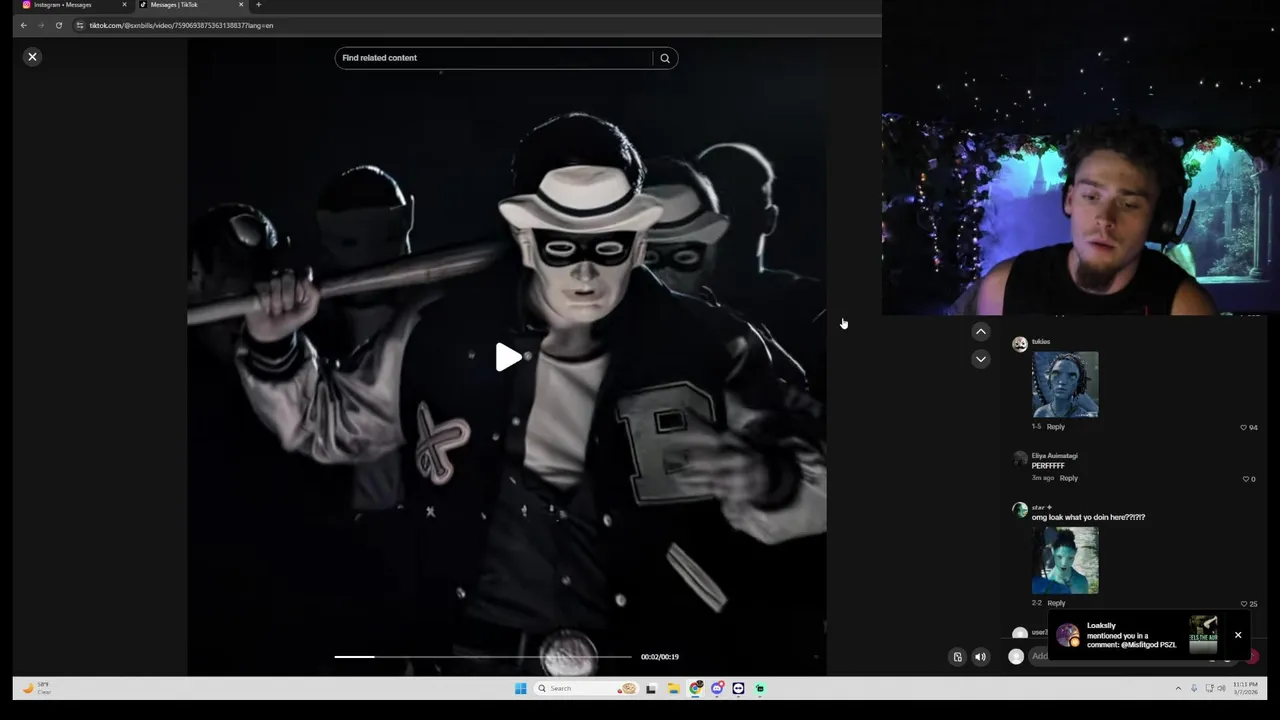Open site info icon in address bar
Screen dimensions: 1280x720
tap(80, 25)
